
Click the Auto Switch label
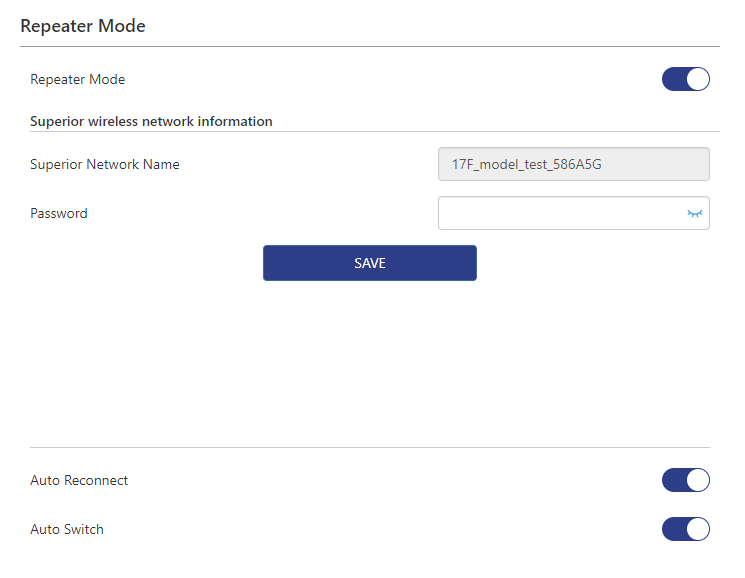[x=67, y=529]
